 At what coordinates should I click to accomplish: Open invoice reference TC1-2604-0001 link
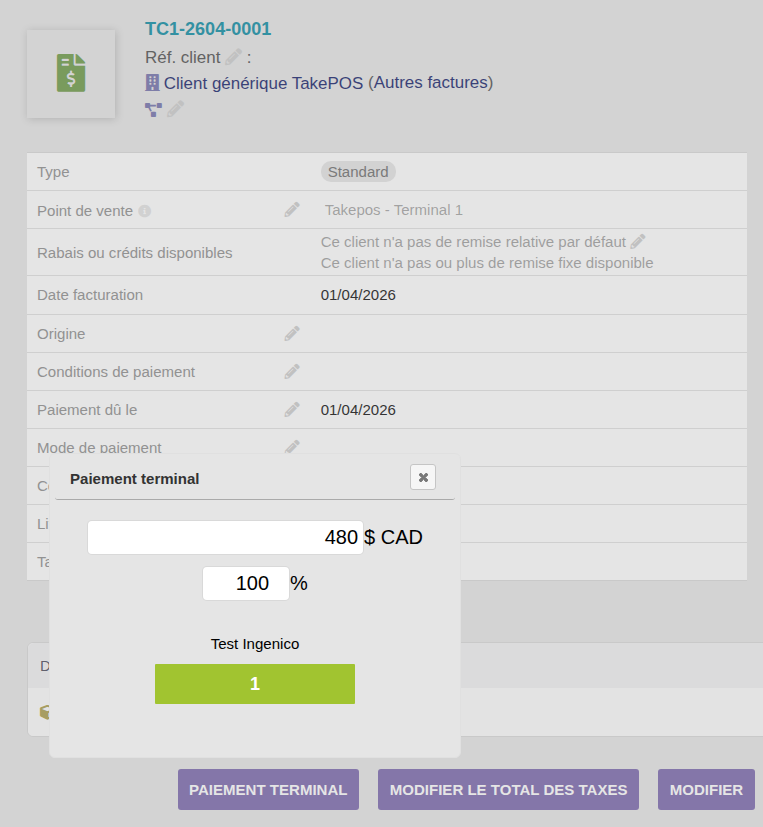[208, 29]
